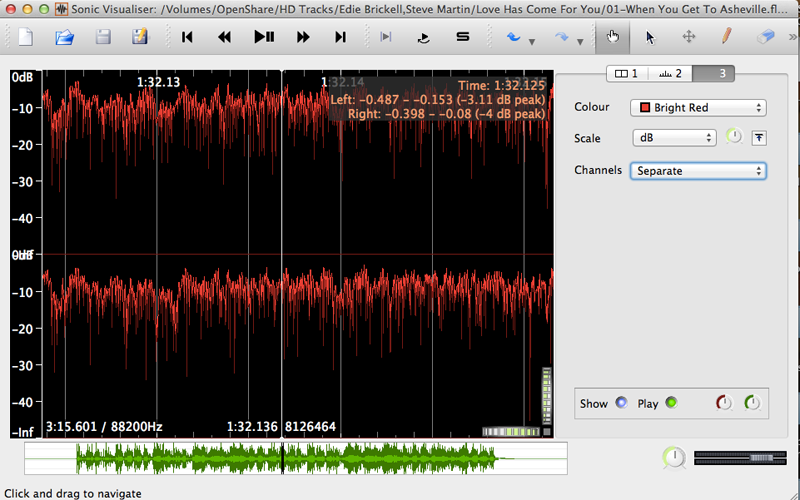The height and width of the screenshot is (500, 800).
Task: Open the Scale dropdown set to dB
Action: (674, 138)
